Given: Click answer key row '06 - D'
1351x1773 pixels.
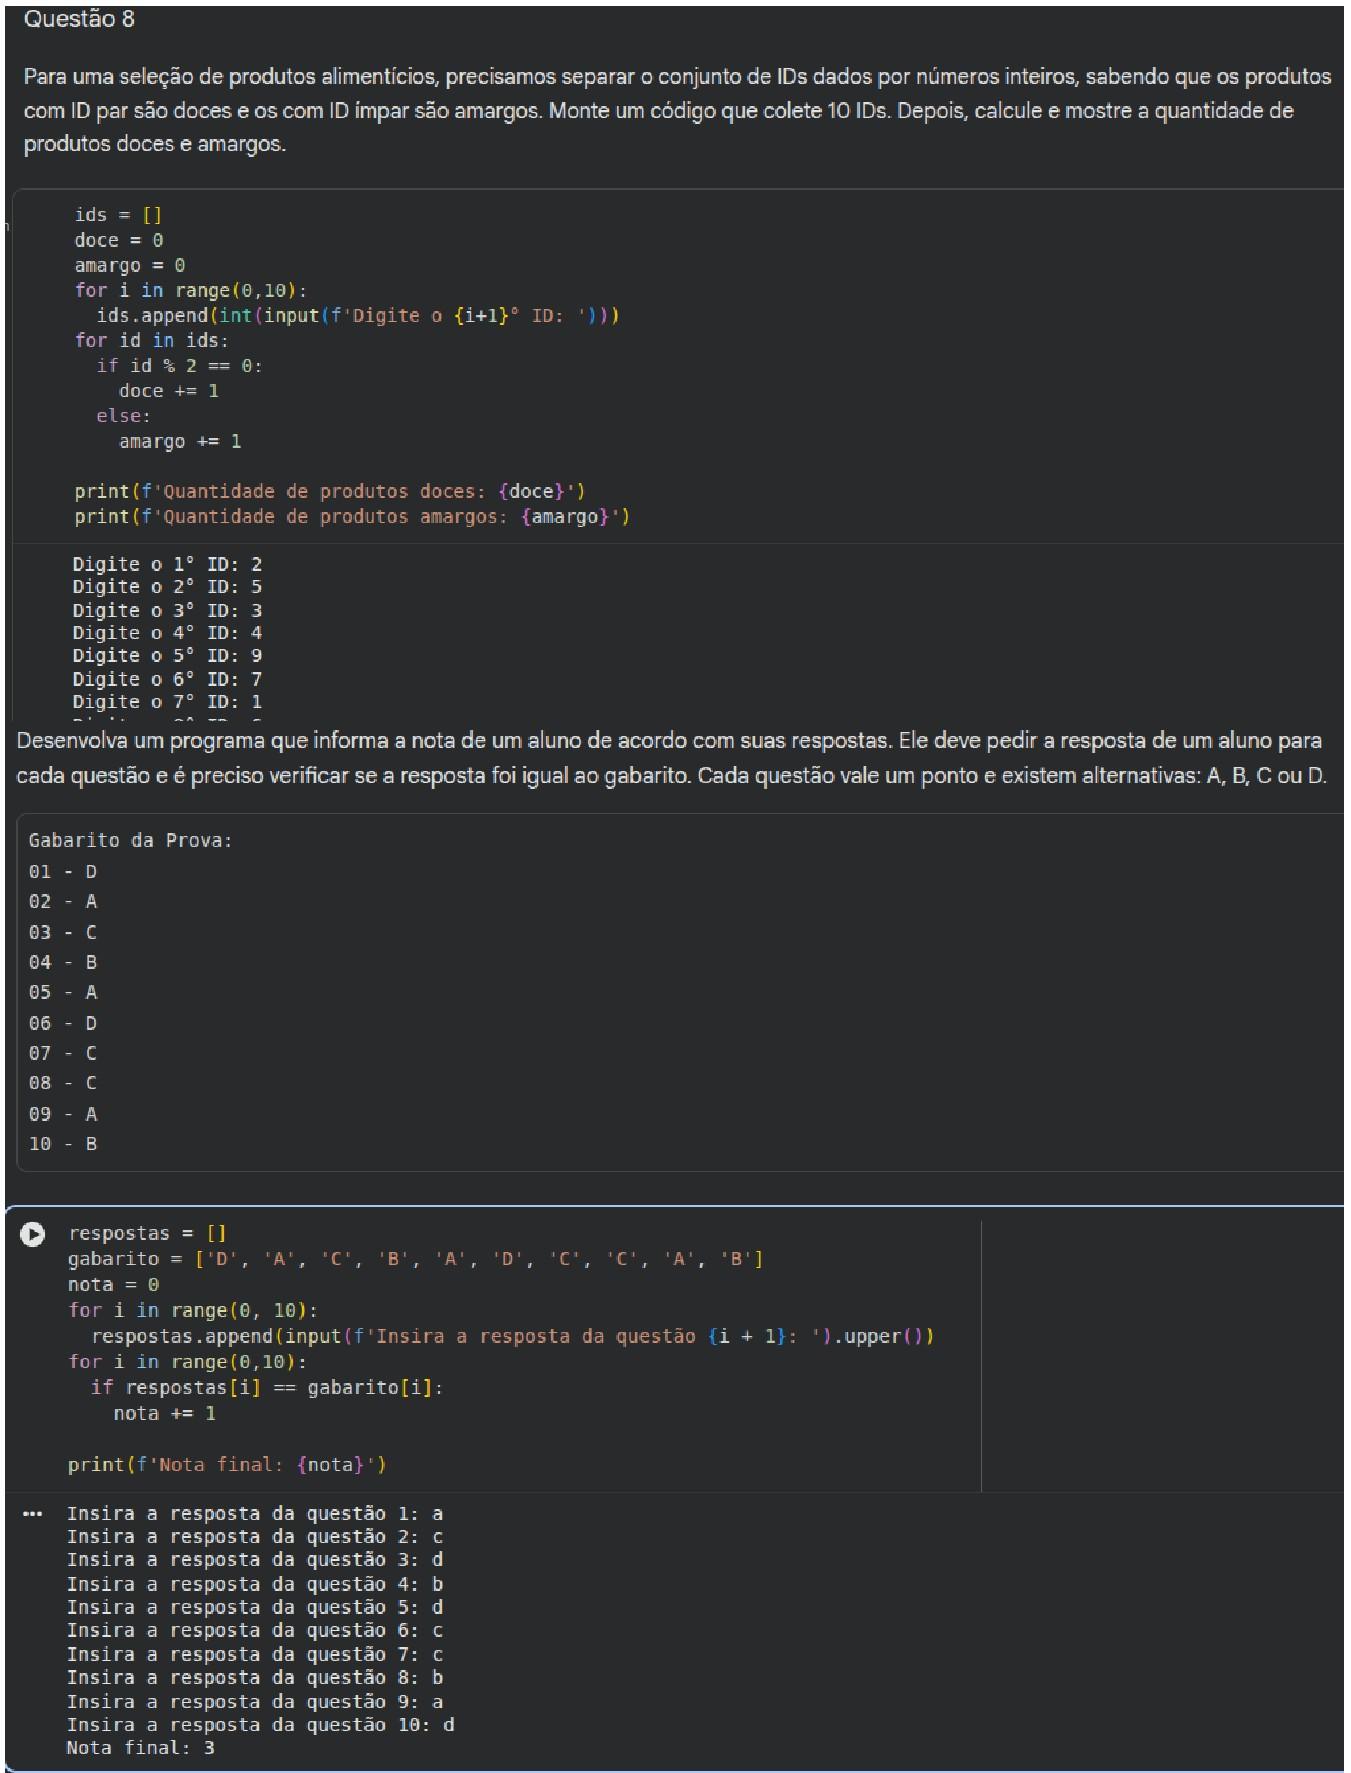Looking at the screenshot, I should click(x=63, y=1023).
